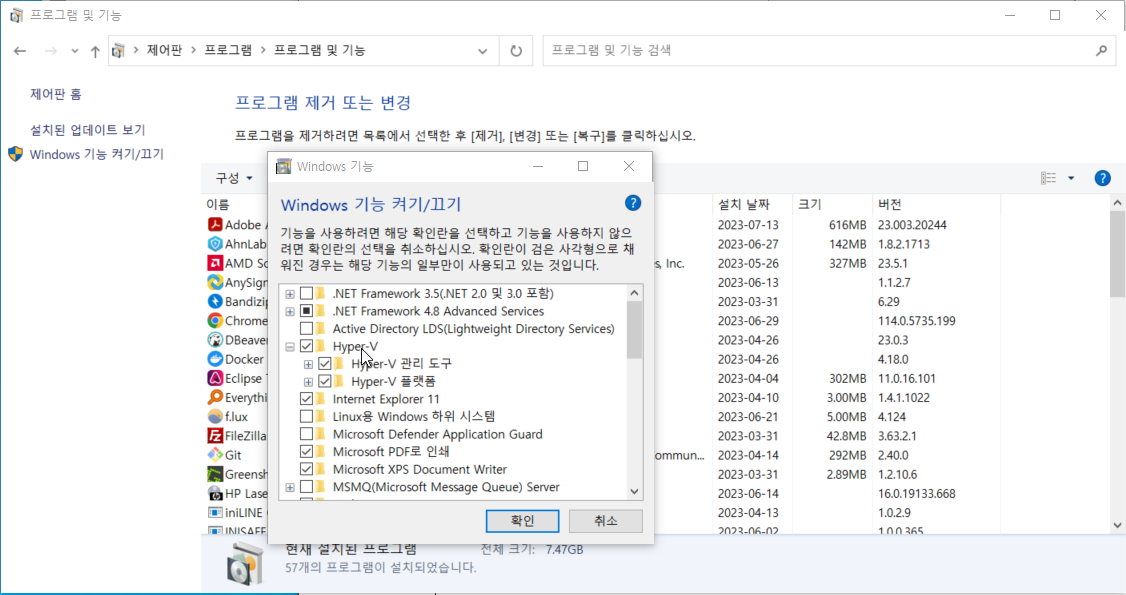The image size is (1126, 595).
Task: Click the FileZilla red icon
Action: click(x=215, y=436)
